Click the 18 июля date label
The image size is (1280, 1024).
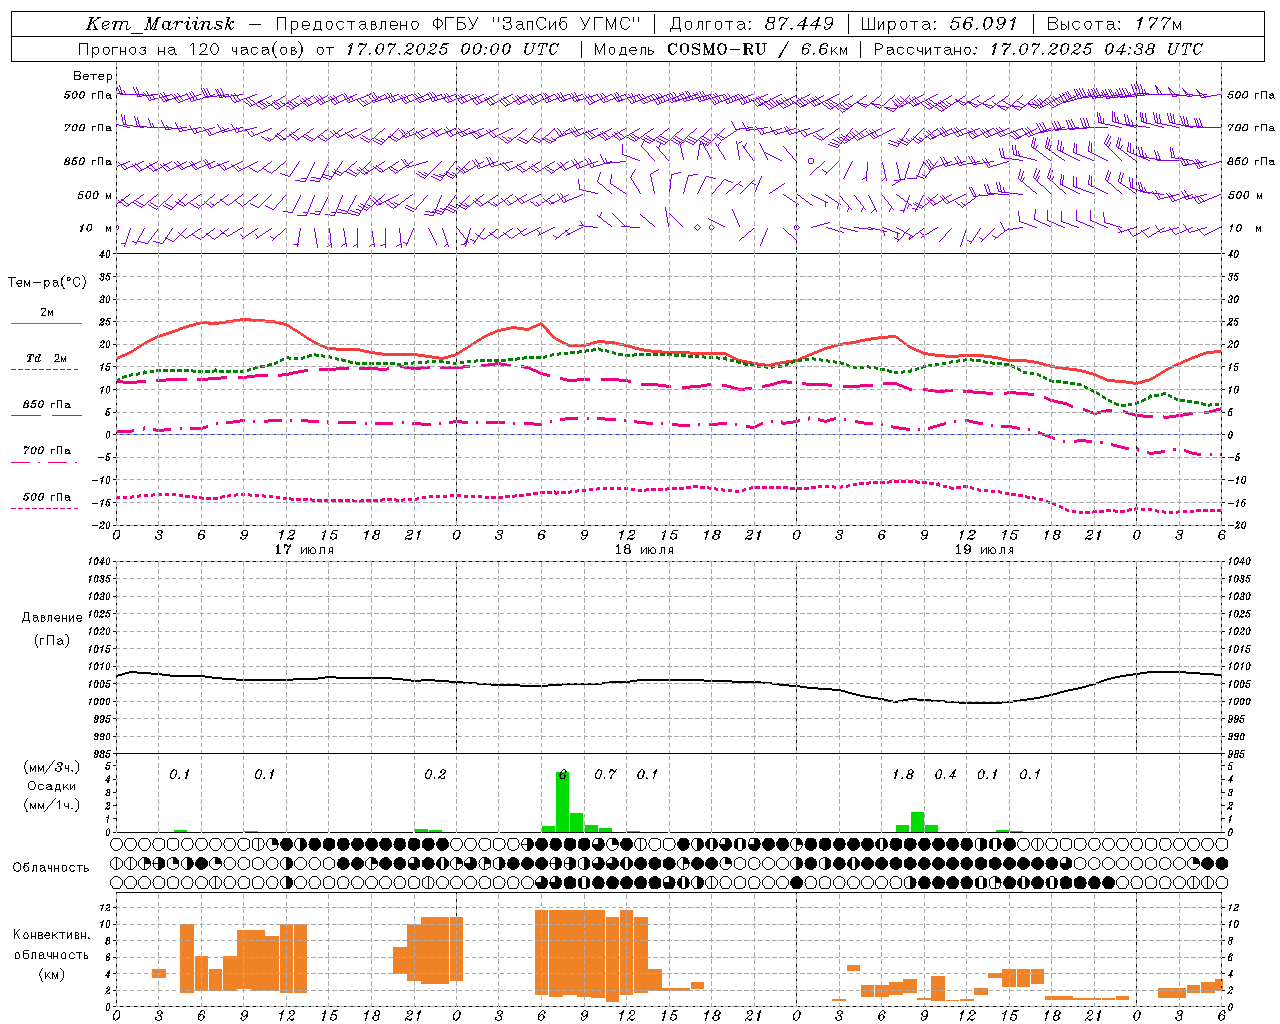[645, 550]
